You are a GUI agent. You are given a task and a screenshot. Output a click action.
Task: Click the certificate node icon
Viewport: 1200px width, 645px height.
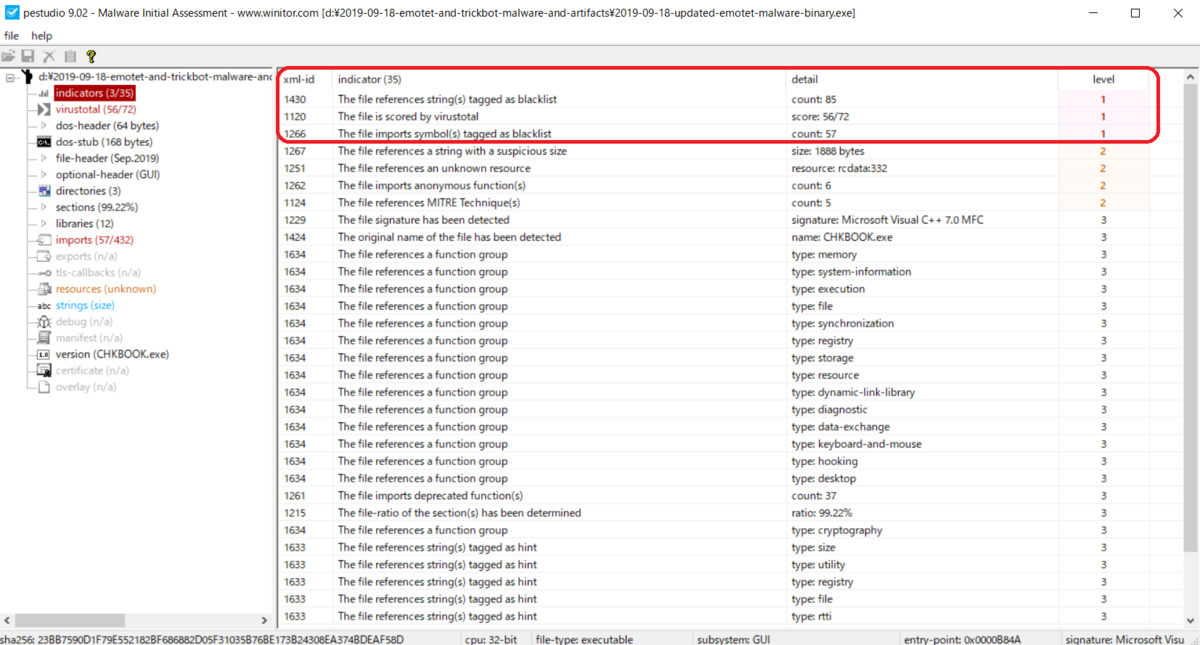click(44, 370)
